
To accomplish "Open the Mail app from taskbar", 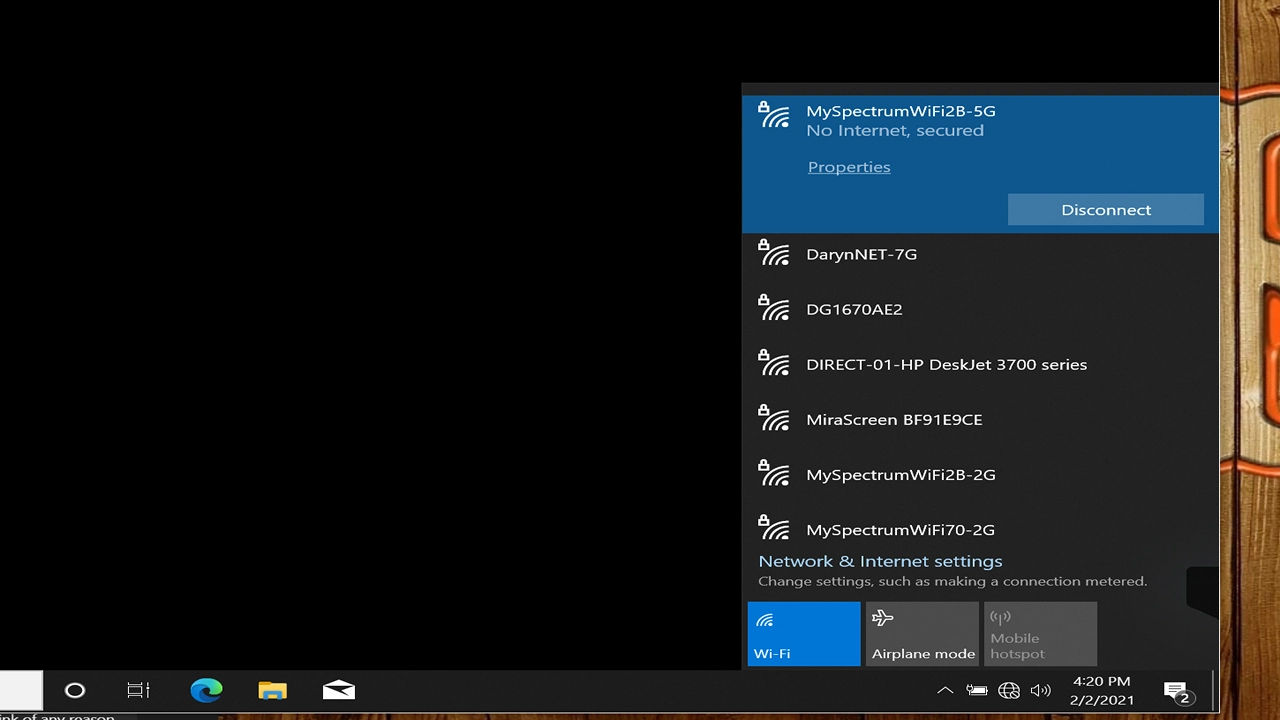I will tap(339, 690).
